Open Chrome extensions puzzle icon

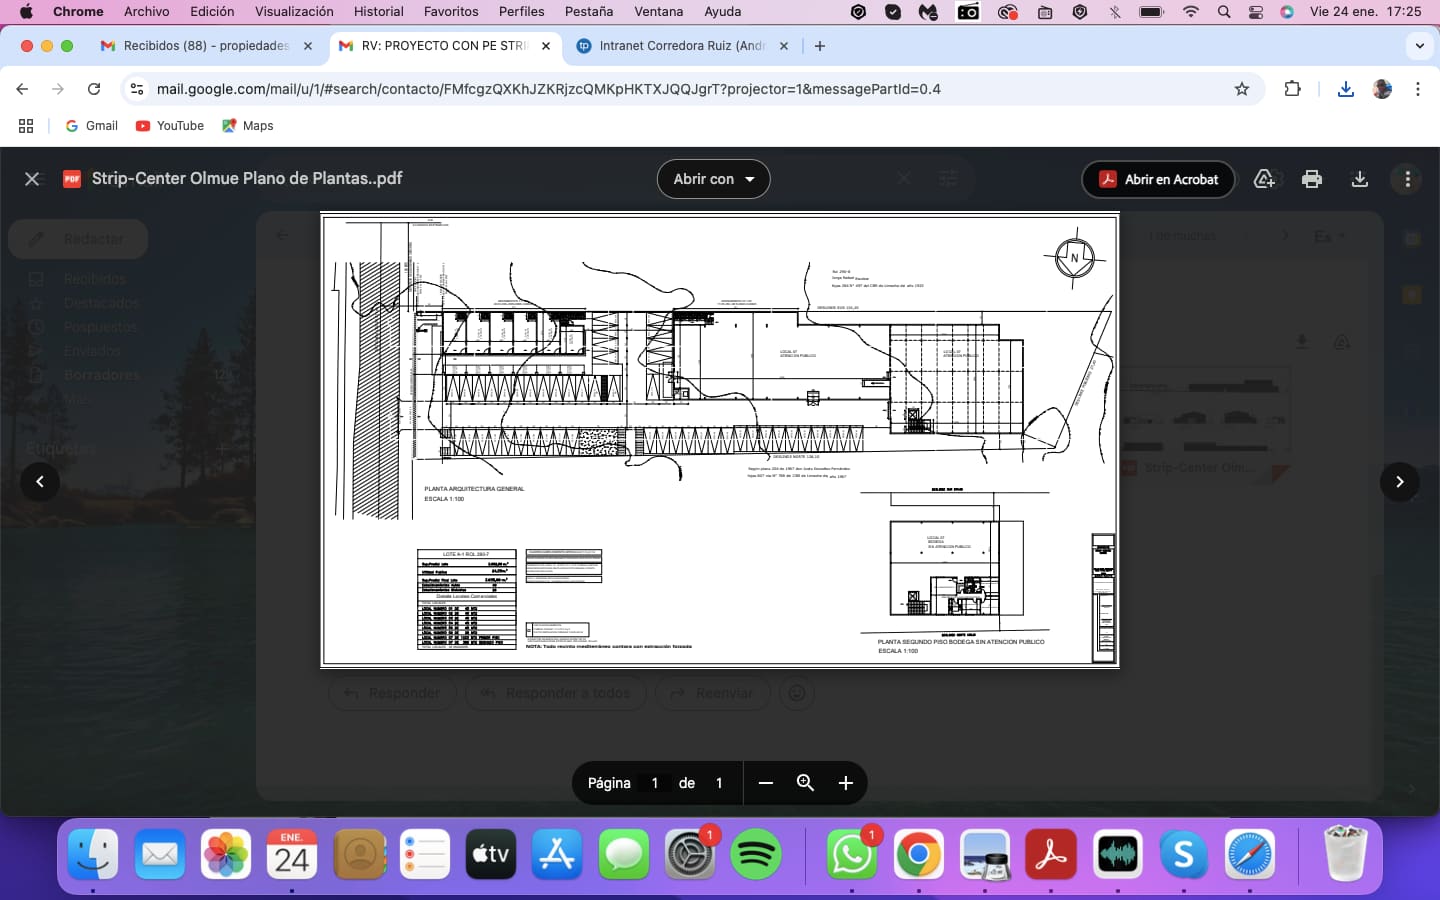(x=1292, y=89)
